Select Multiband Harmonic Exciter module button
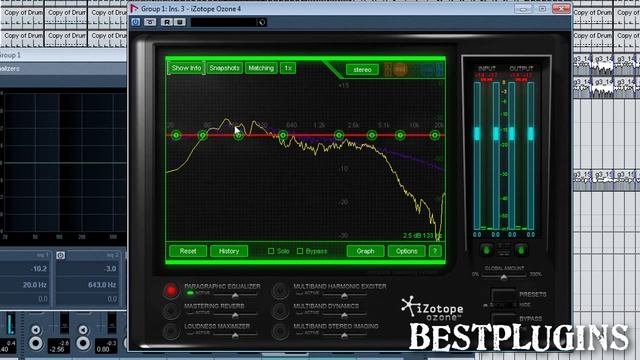The image size is (640, 360). [280, 290]
